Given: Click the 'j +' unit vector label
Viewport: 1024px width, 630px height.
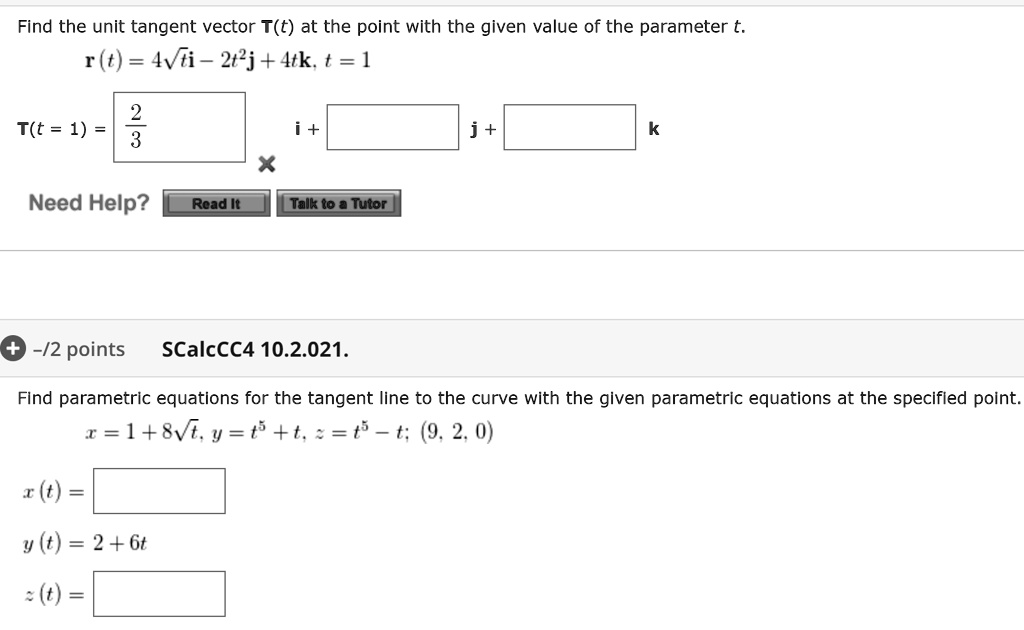Looking at the screenshot, I should [x=483, y=129].
